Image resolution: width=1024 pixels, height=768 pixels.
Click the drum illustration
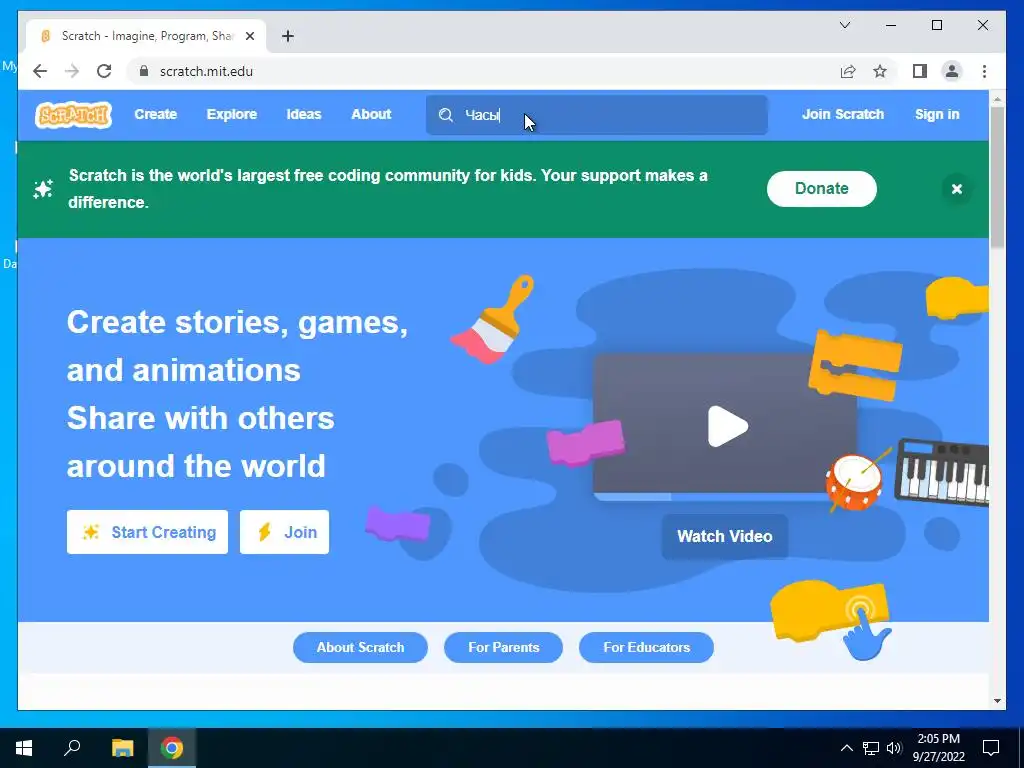pyautogui.click(x=856, y=482)
